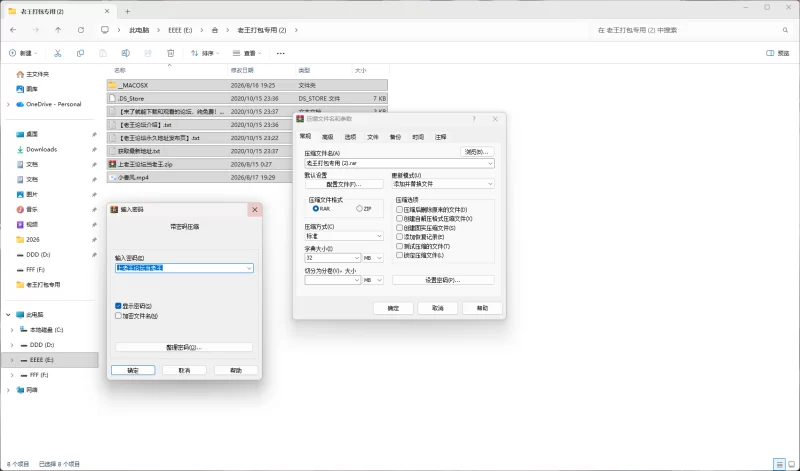Enable 锁定压缩文件 checkbox

399,255
